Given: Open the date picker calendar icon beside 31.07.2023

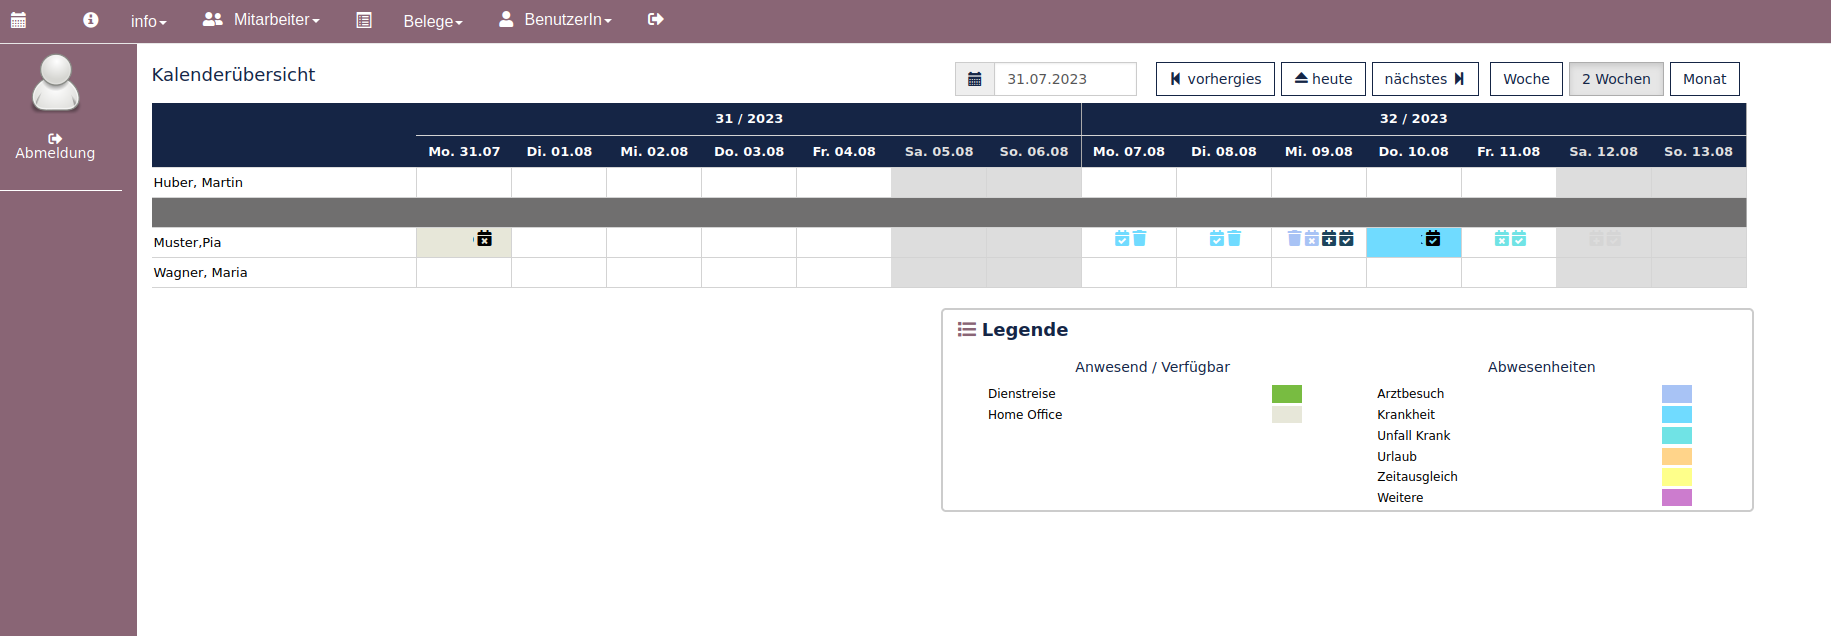Looking at the screenshot, I should point(975,79).
